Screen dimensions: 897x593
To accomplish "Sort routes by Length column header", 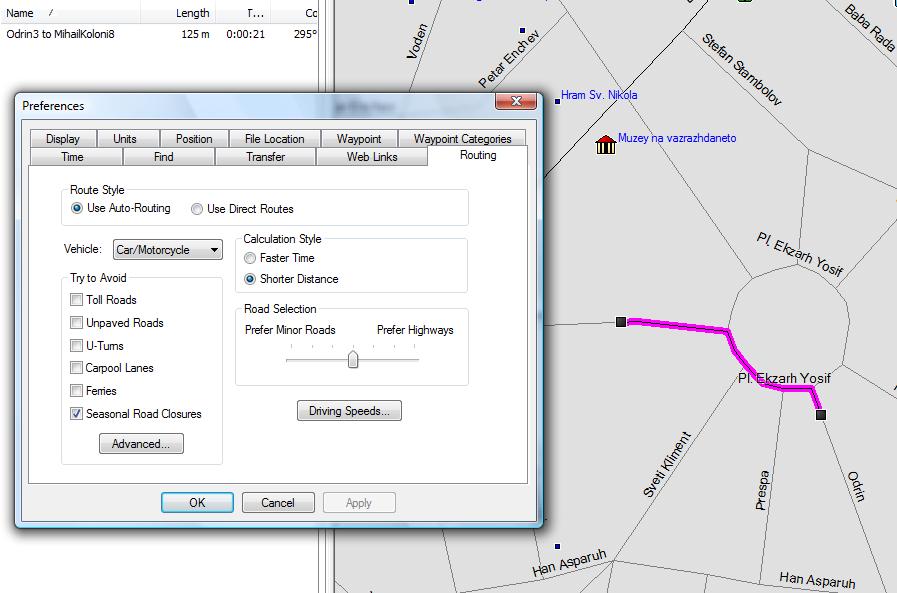I will tap(192, 13).
